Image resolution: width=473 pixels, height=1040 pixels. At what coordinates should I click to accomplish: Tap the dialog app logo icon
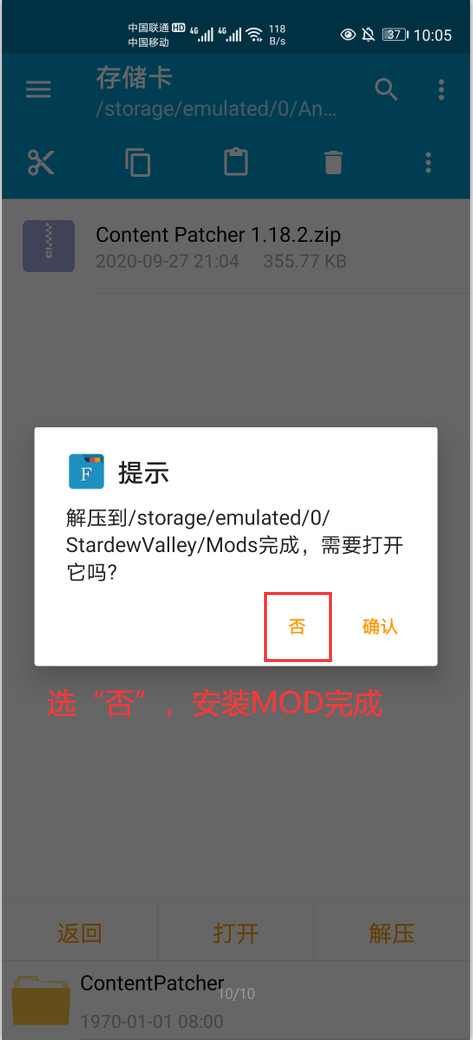click(x=86, y=472)
